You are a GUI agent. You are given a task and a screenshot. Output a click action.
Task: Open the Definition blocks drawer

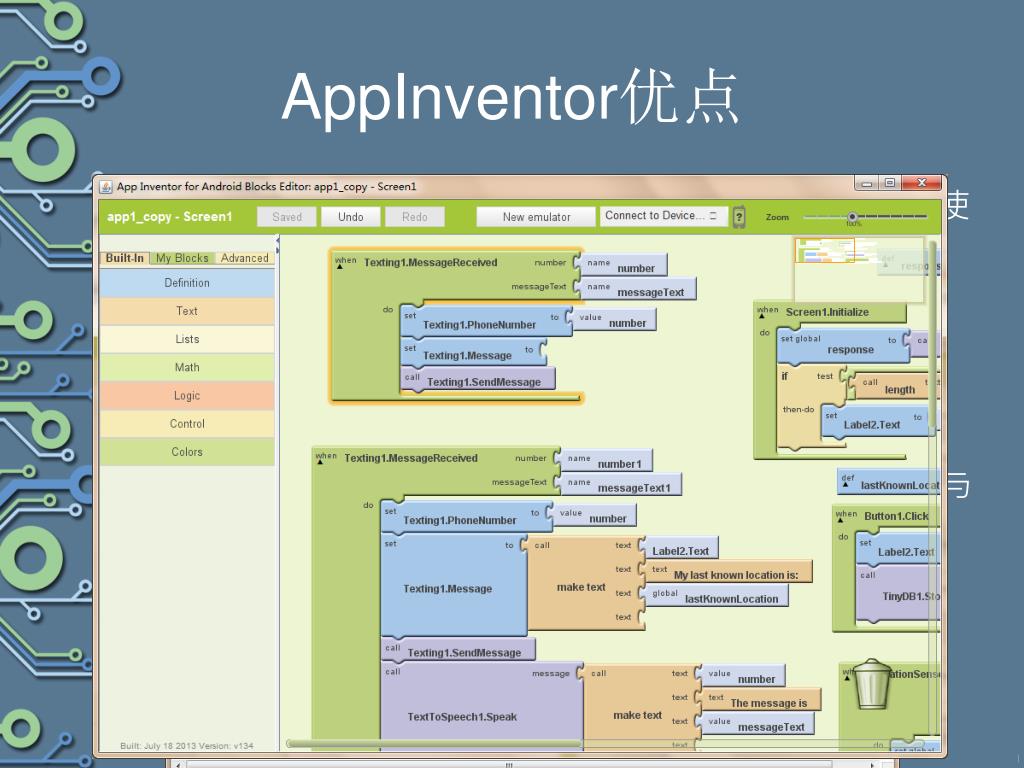187,283
